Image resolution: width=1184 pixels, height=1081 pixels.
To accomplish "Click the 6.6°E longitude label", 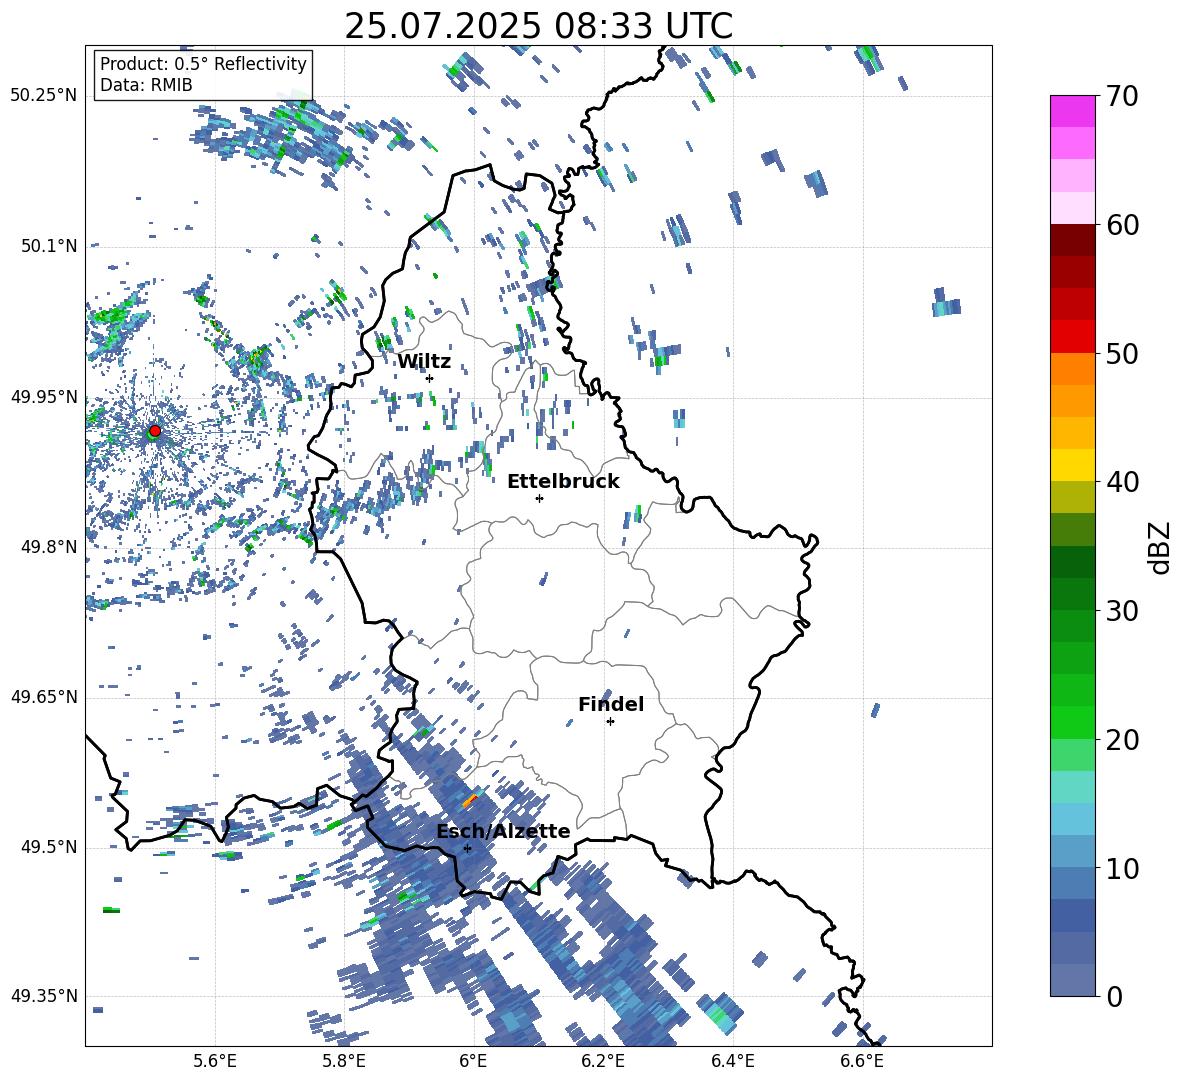I will 862,1062.
